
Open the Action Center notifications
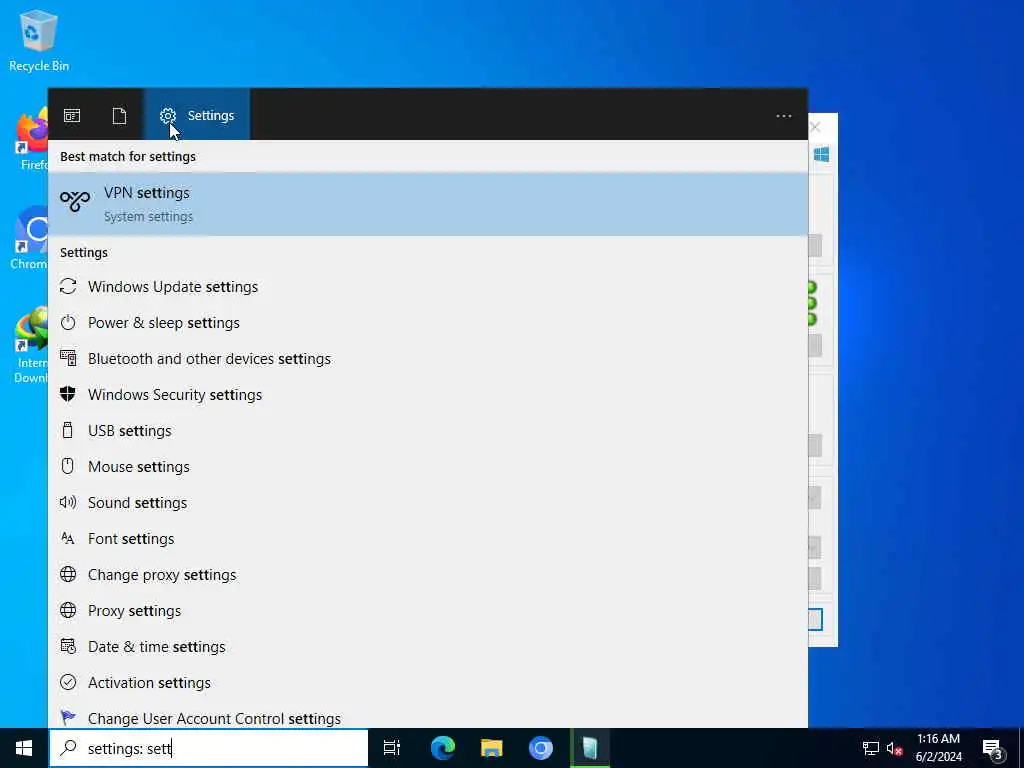[x=993, y=748]
